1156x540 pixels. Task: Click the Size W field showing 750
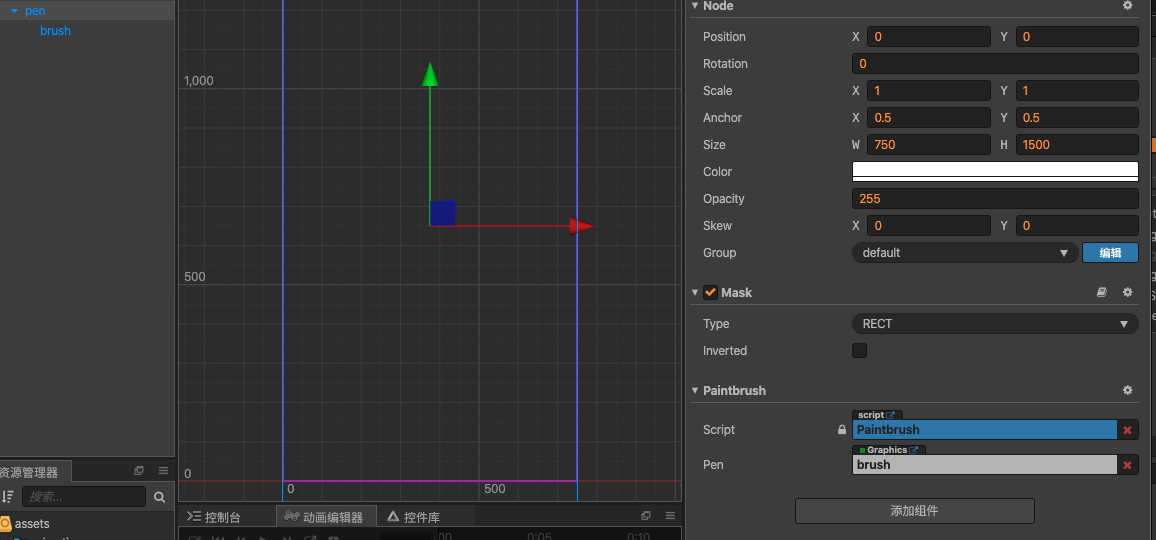click(929, 145)
